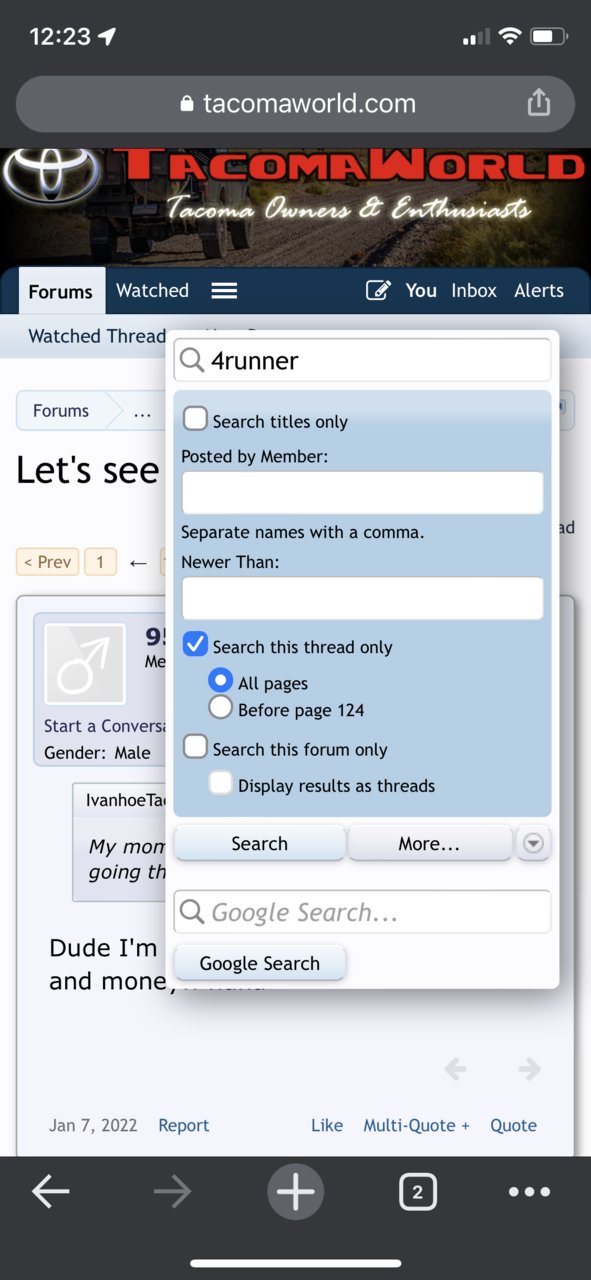
Task: Open the hamburger menu in the forum navbar
Action: tap(224, 291)
